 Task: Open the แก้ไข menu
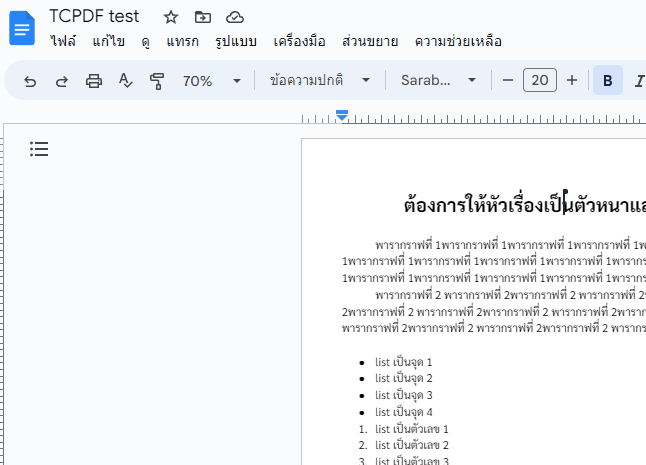108,41
